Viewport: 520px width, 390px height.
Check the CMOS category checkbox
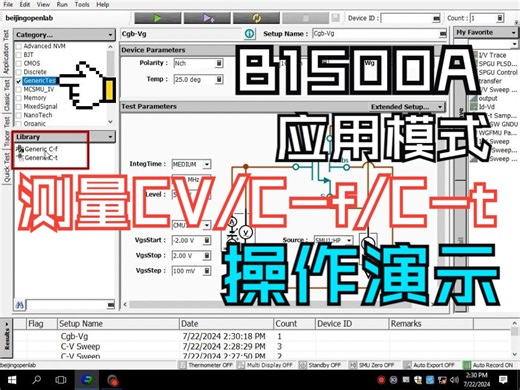click(x=19, y=63)
